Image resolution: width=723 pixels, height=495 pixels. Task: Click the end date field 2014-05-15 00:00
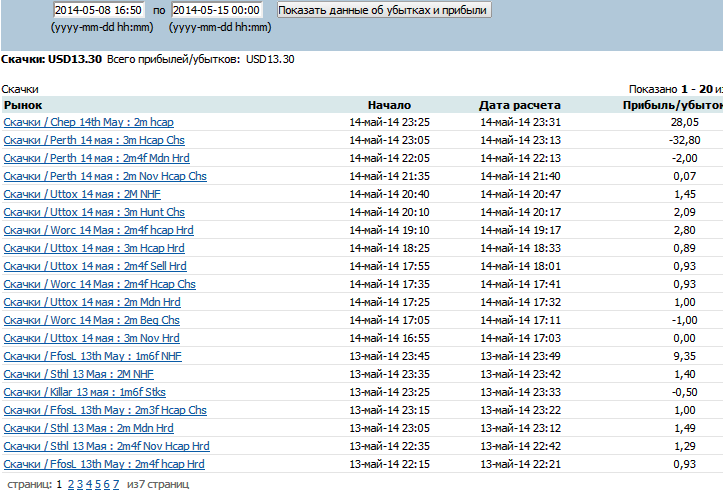coord(217,10)
